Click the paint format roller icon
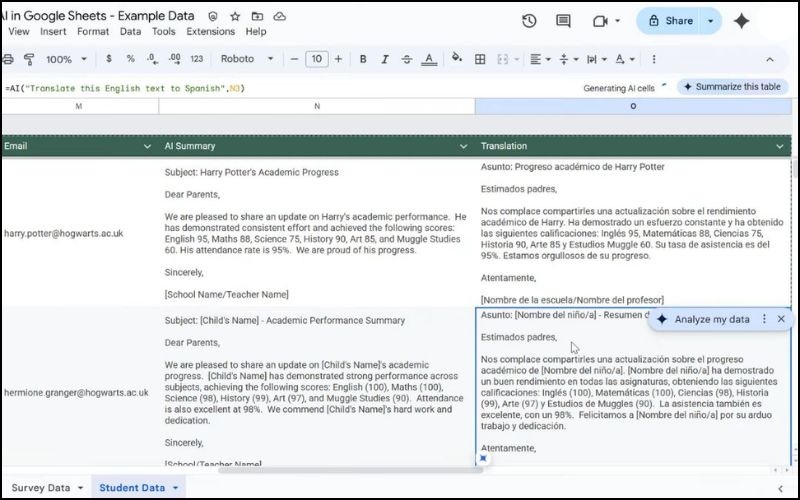 [29, 59]
